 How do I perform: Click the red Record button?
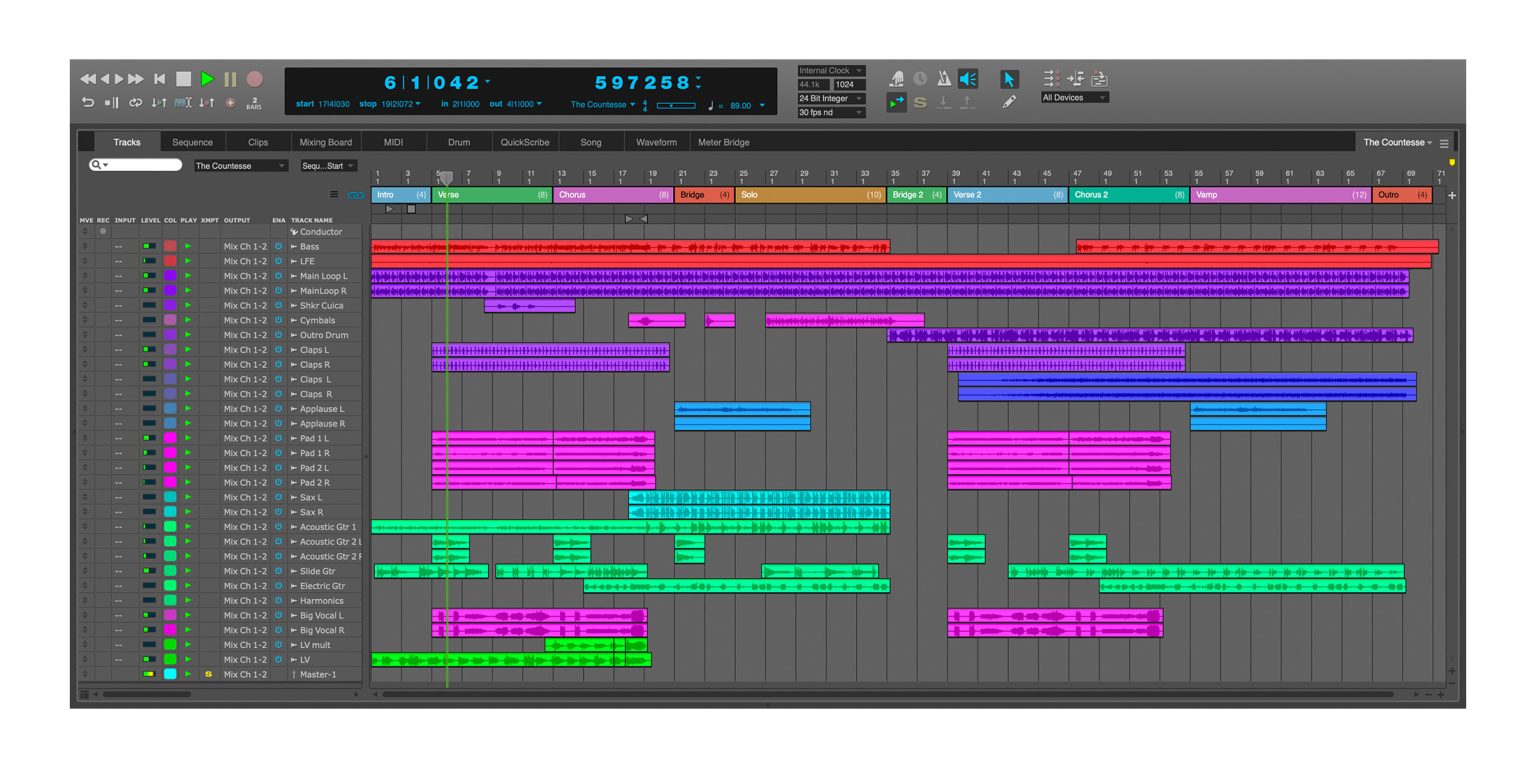tap(254, 79)
